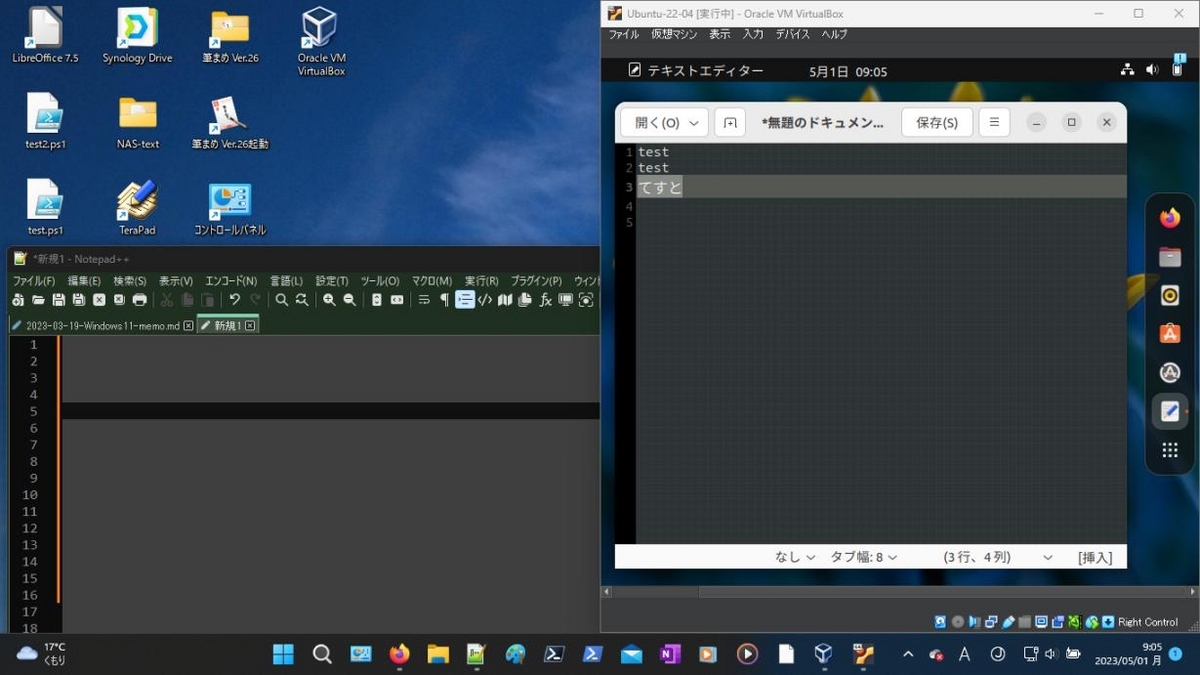
Task: Open the なし syntax dropdown in status bar
Action: point(795,557)
